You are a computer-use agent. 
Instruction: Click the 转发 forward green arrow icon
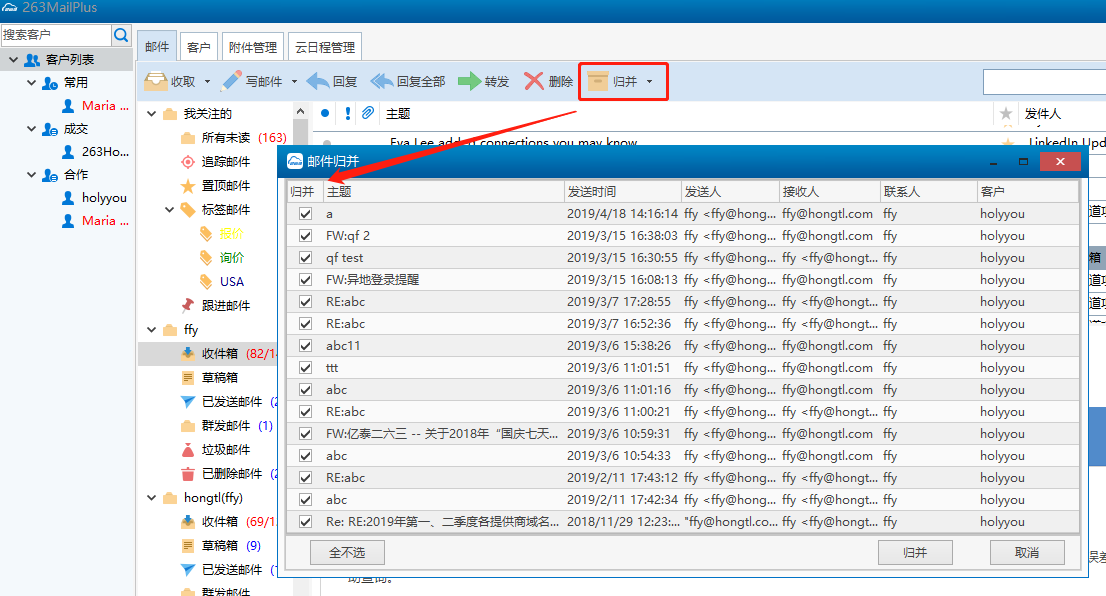pyautogui.click(x=469, y=81)
